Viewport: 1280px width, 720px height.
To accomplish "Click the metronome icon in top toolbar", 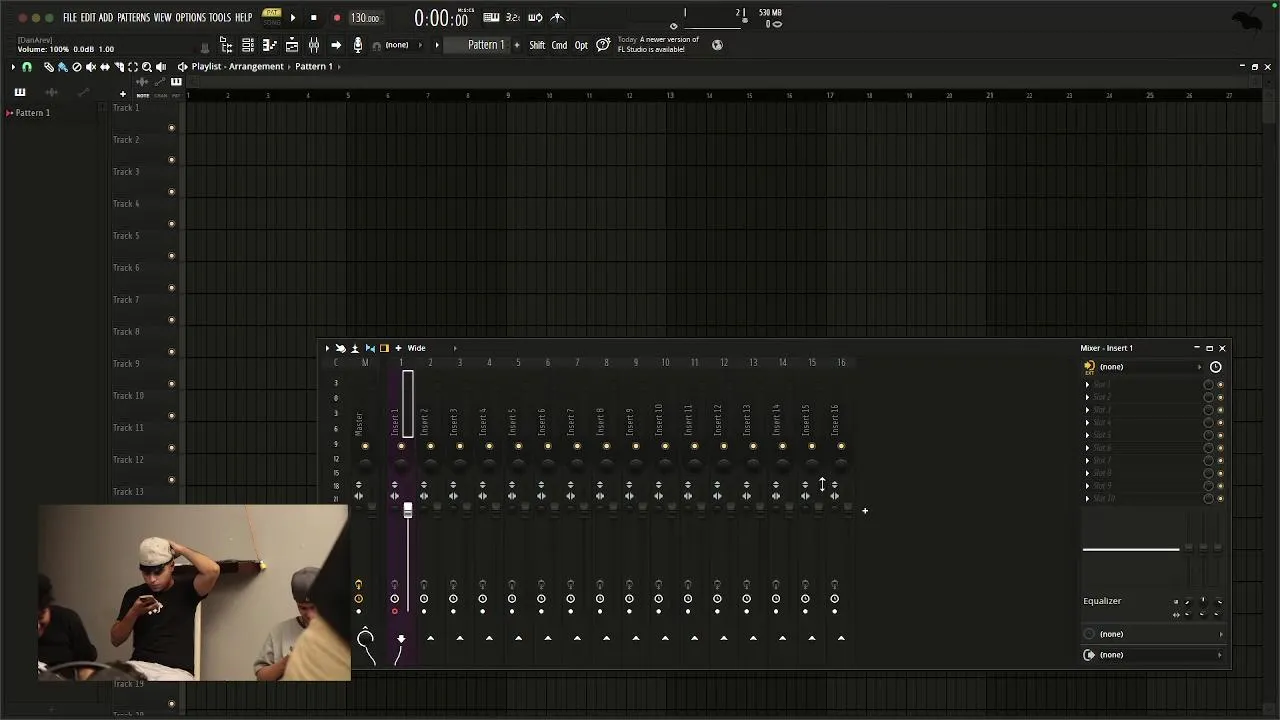I will tap(557, 17).
